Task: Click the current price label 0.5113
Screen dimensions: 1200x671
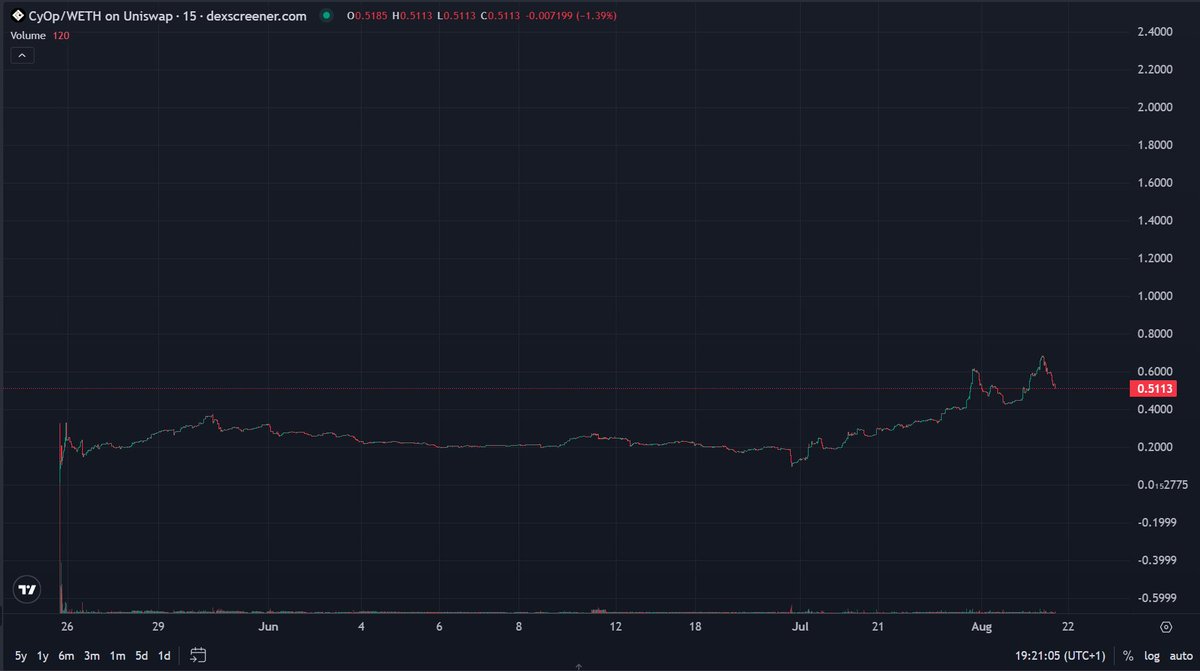Action: [x=1155, y=389]
